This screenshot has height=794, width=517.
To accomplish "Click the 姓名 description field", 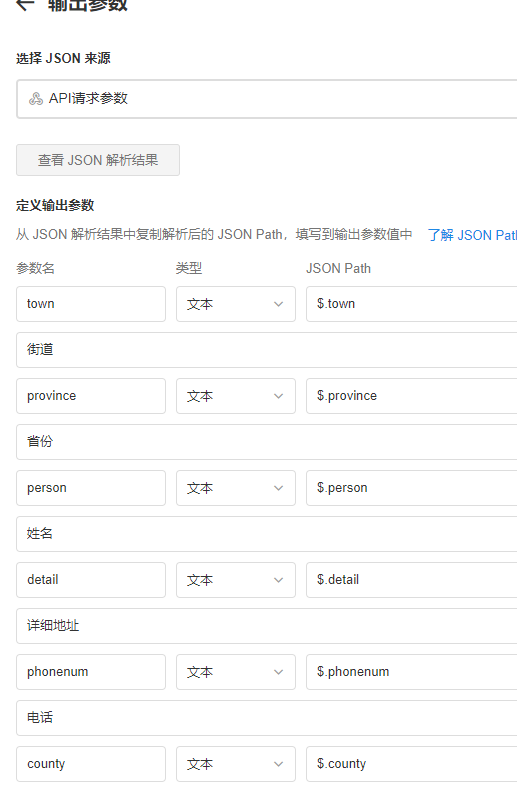I will coord(267,534).
